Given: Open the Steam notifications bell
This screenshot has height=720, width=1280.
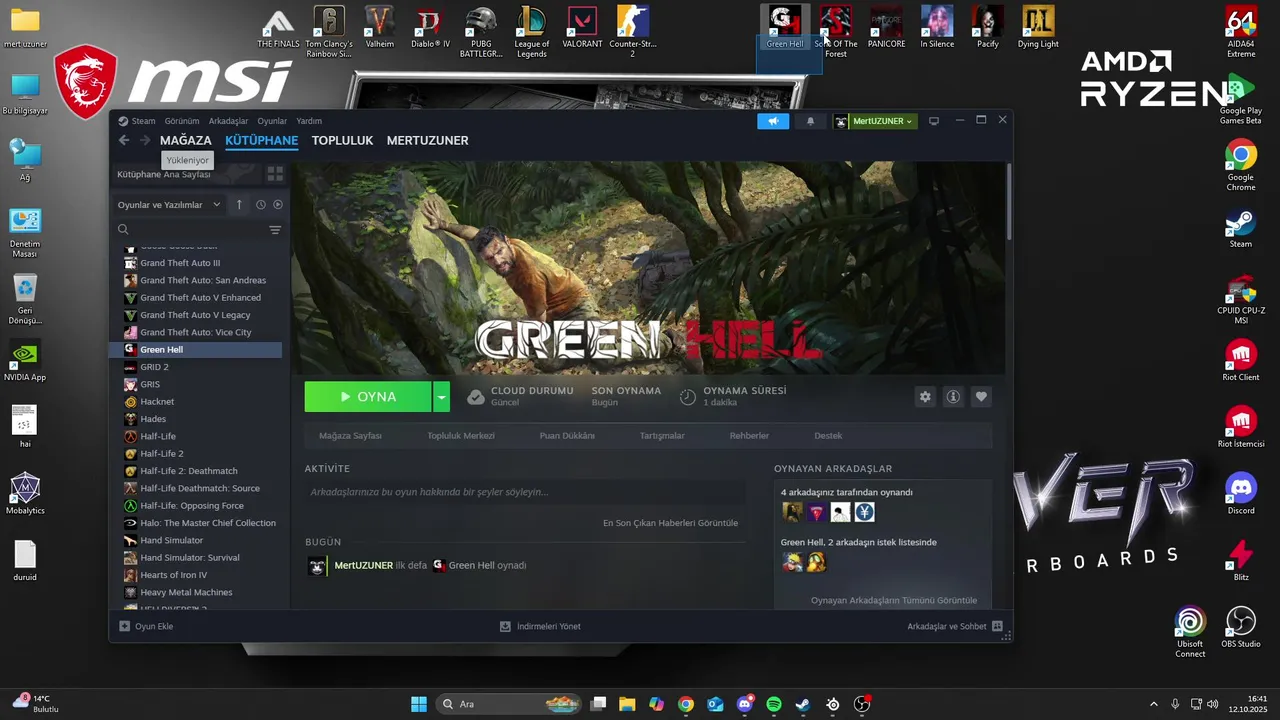Looking at the screenshot, I should 810,121.
